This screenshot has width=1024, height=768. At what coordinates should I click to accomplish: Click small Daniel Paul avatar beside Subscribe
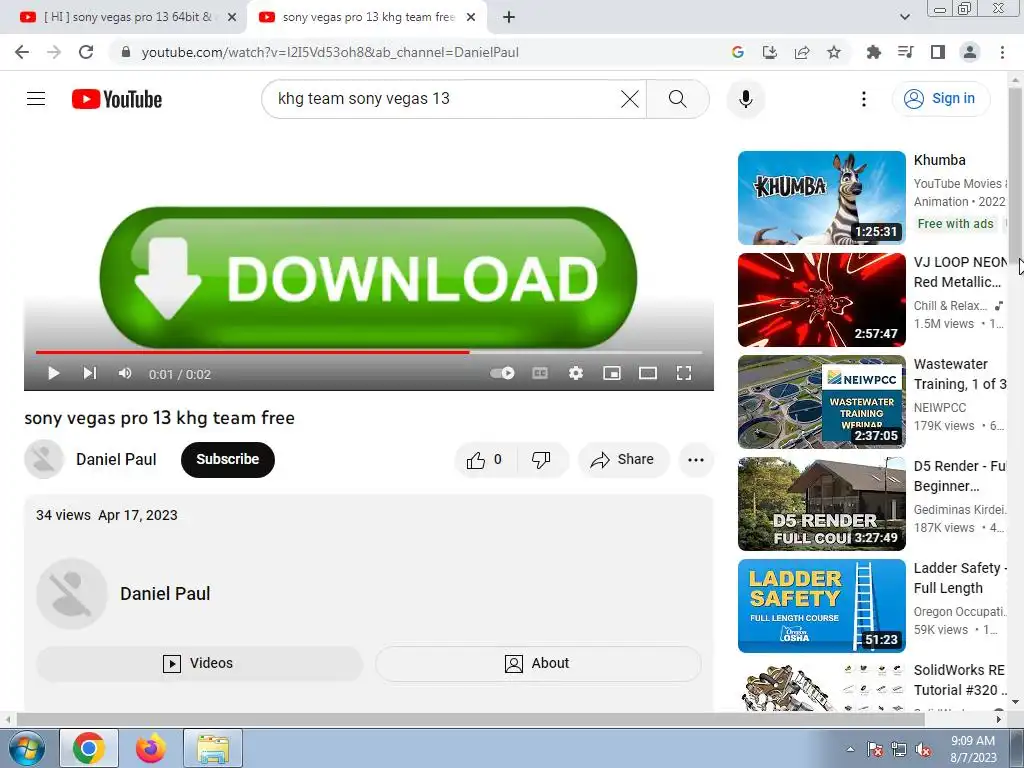44,460
